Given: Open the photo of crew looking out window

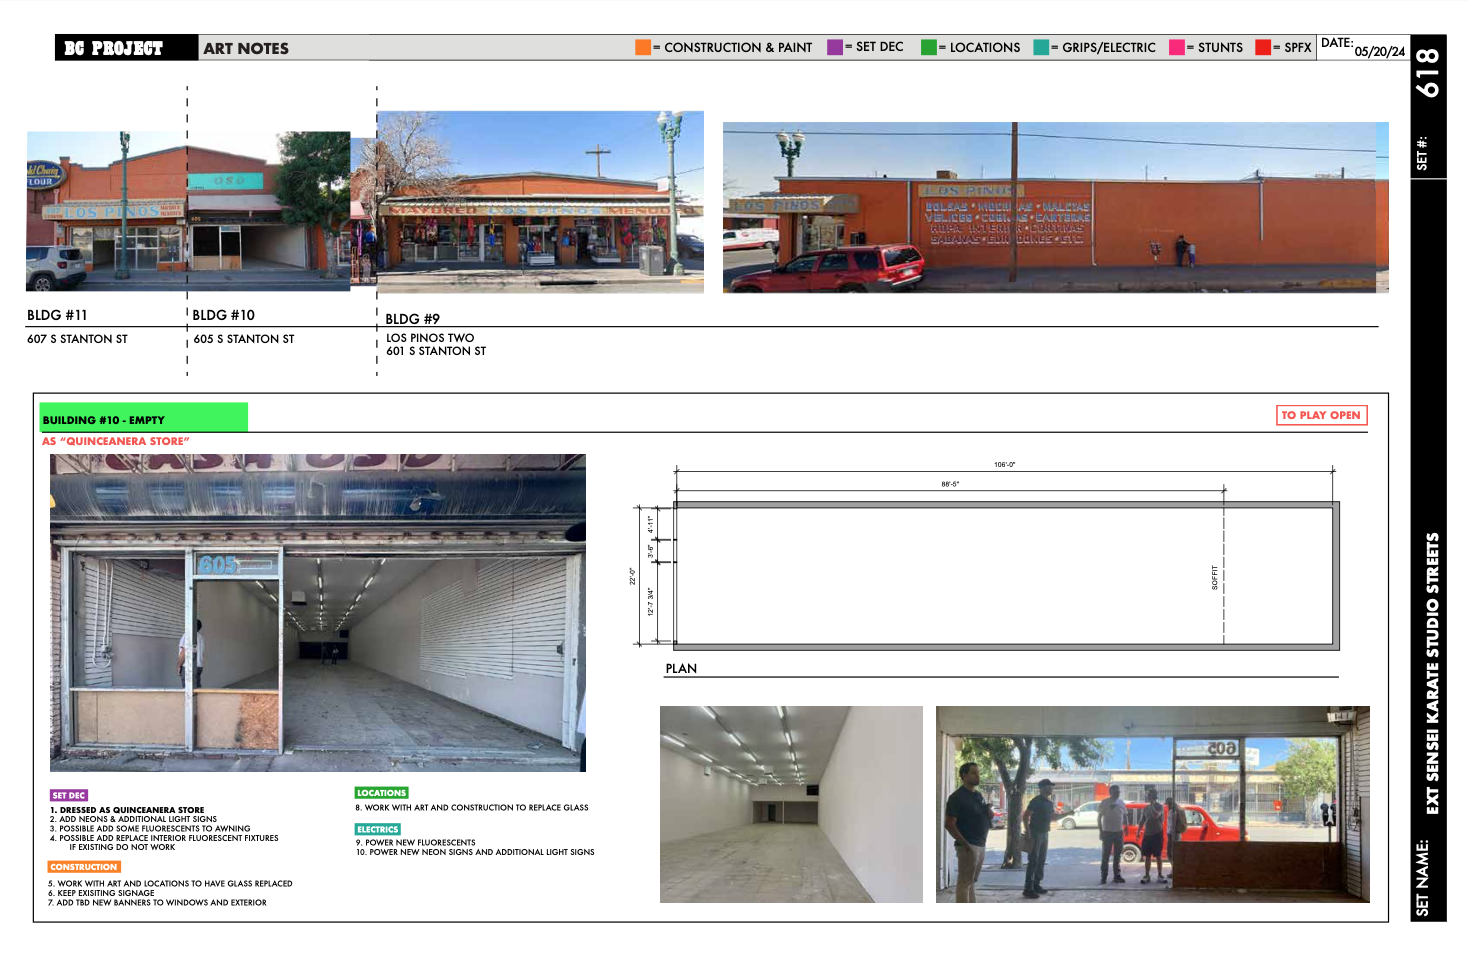Looking at the screenshot, I should click(1153, 804).
